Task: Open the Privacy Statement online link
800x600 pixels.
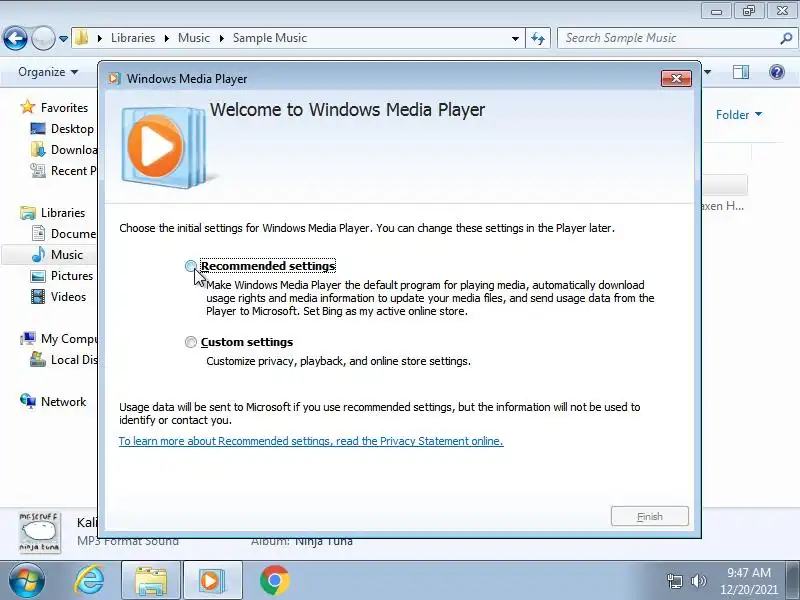Action: pyautogui.click(x=311, y=441)
